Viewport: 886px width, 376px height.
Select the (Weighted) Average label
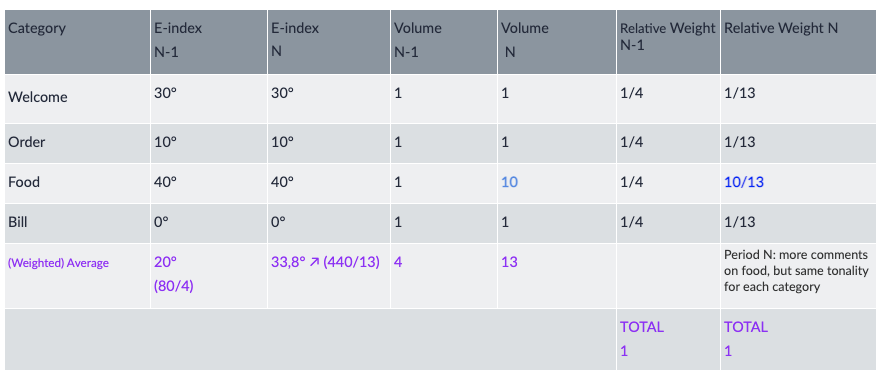58,263
